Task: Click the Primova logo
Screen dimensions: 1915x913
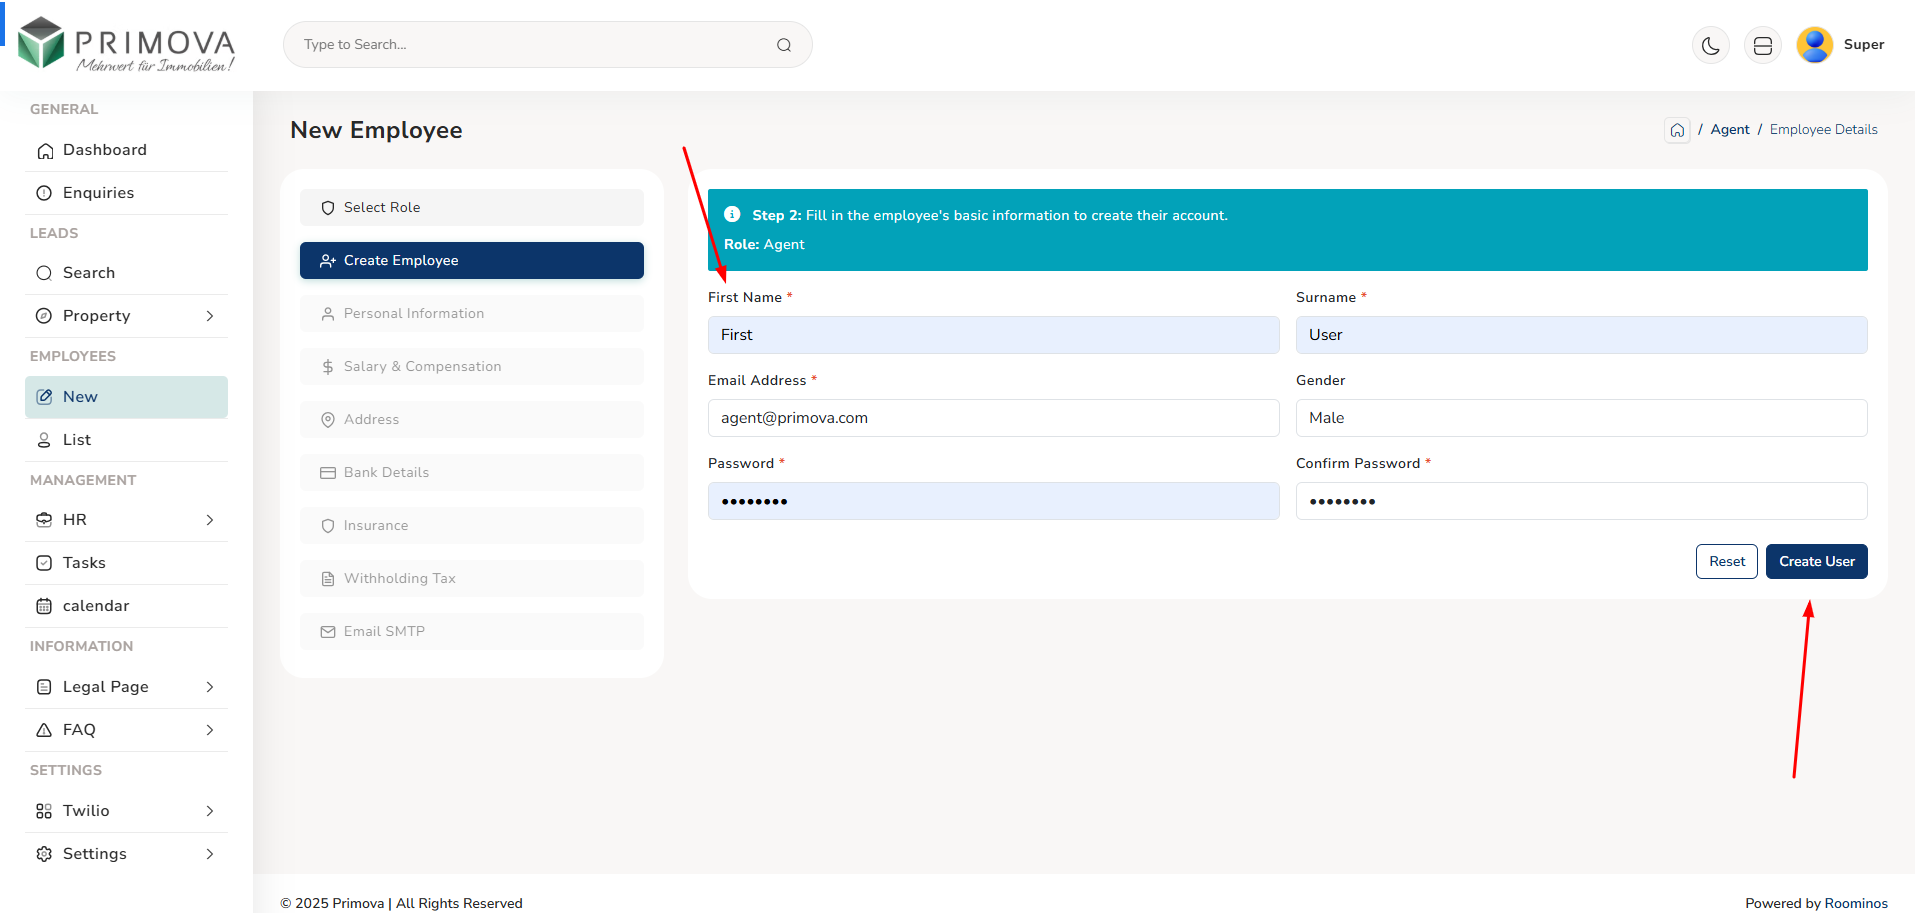Action: (x=127, y=45)
